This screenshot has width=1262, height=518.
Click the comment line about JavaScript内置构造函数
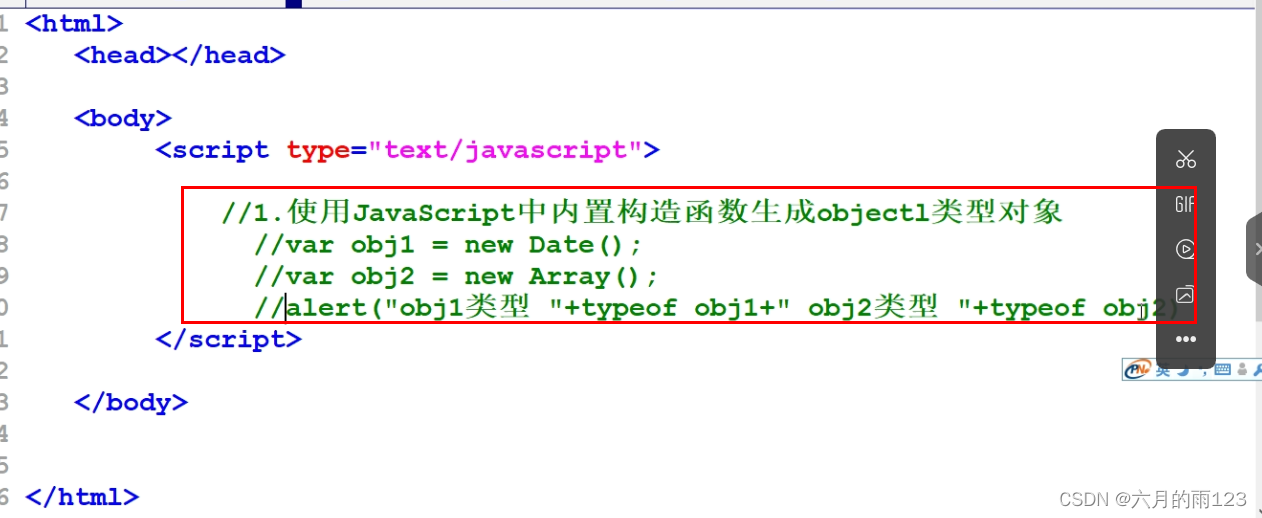point(642,212)
